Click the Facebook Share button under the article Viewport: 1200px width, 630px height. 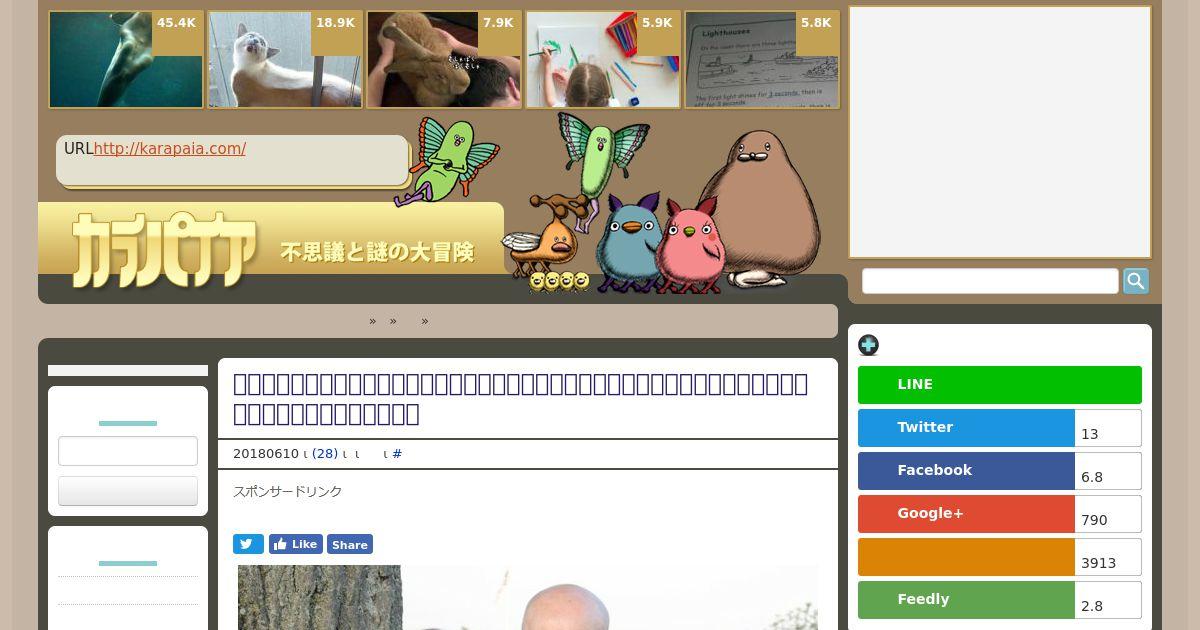tap(350, 544)
